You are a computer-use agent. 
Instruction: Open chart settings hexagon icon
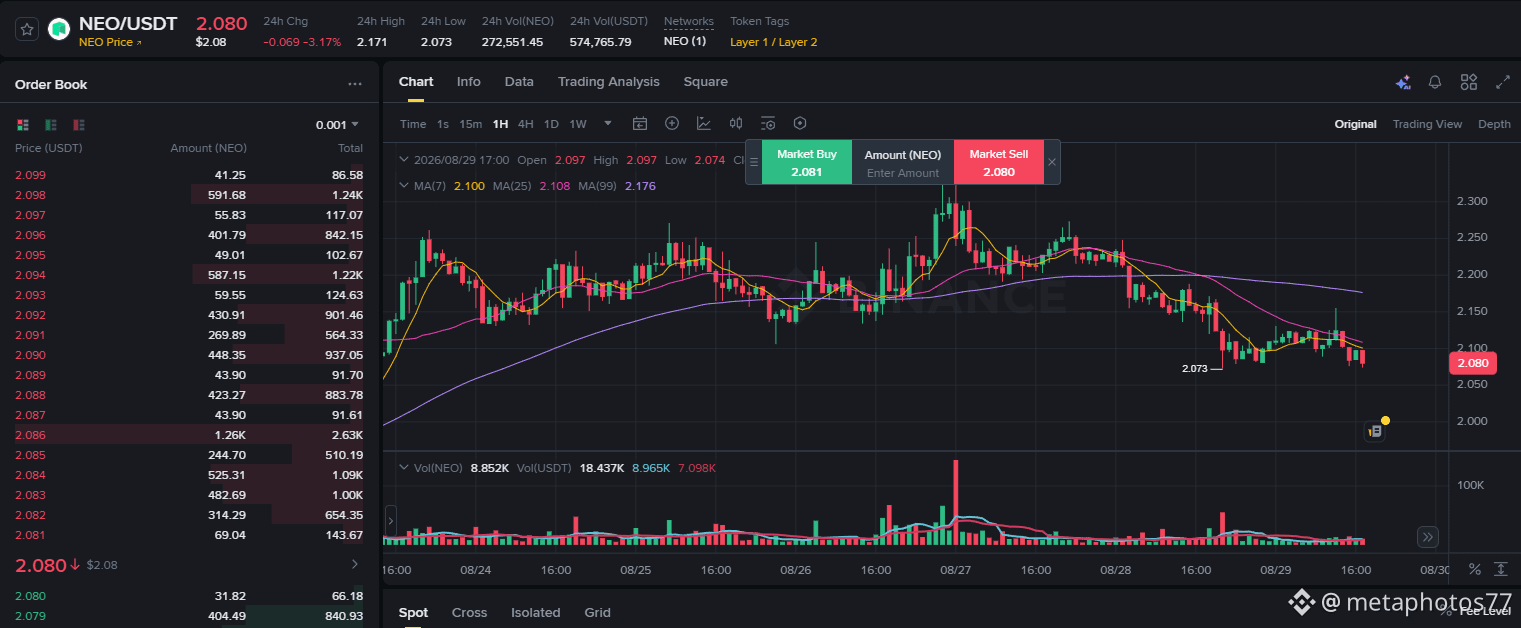point(800,124)
